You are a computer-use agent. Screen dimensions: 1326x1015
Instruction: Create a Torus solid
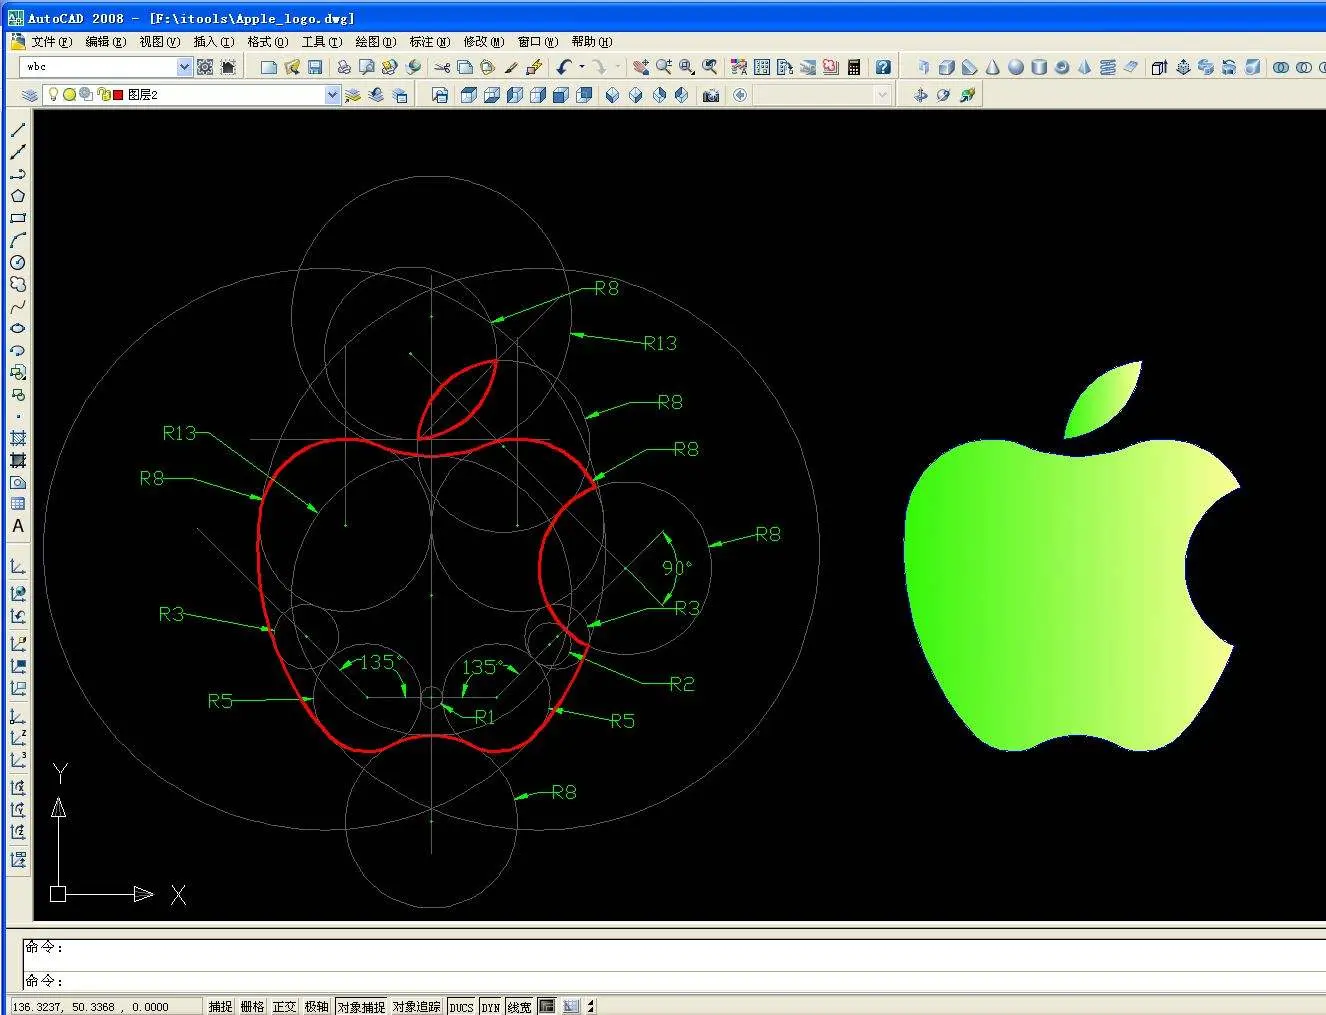1061,67
